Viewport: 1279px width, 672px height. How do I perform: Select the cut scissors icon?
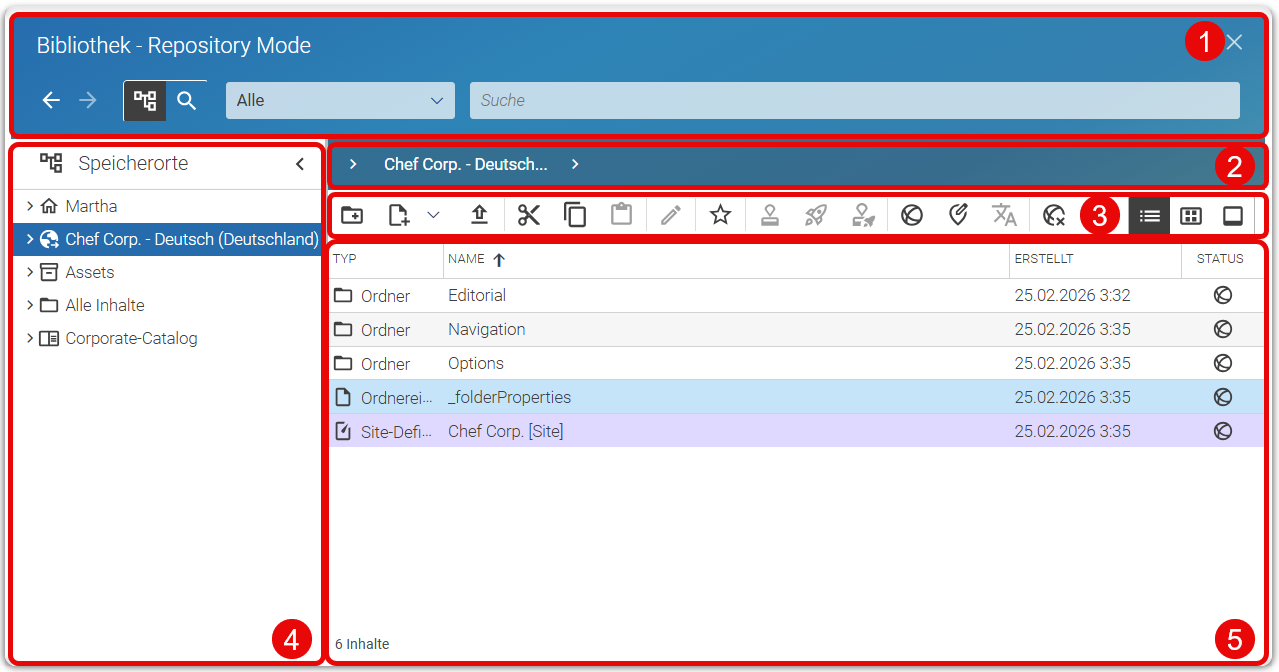tap(529, 215)
